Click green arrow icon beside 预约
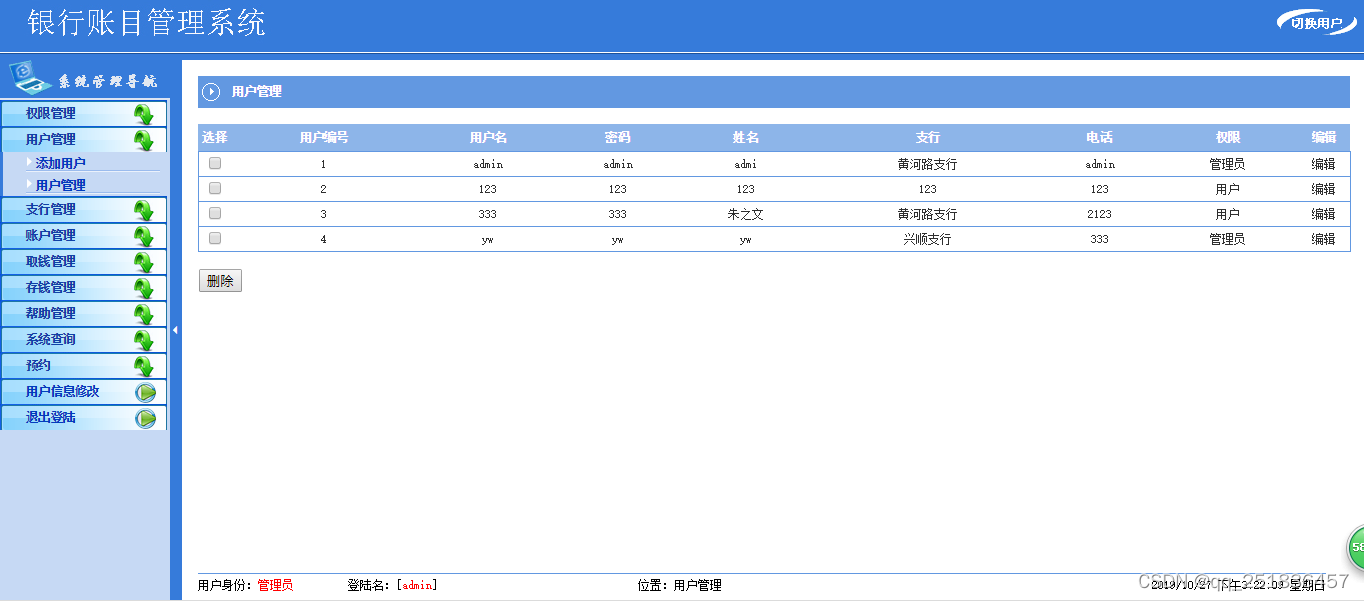This screenshot has width=1364, height=601. pyautogui.click(x=144, y=366)
